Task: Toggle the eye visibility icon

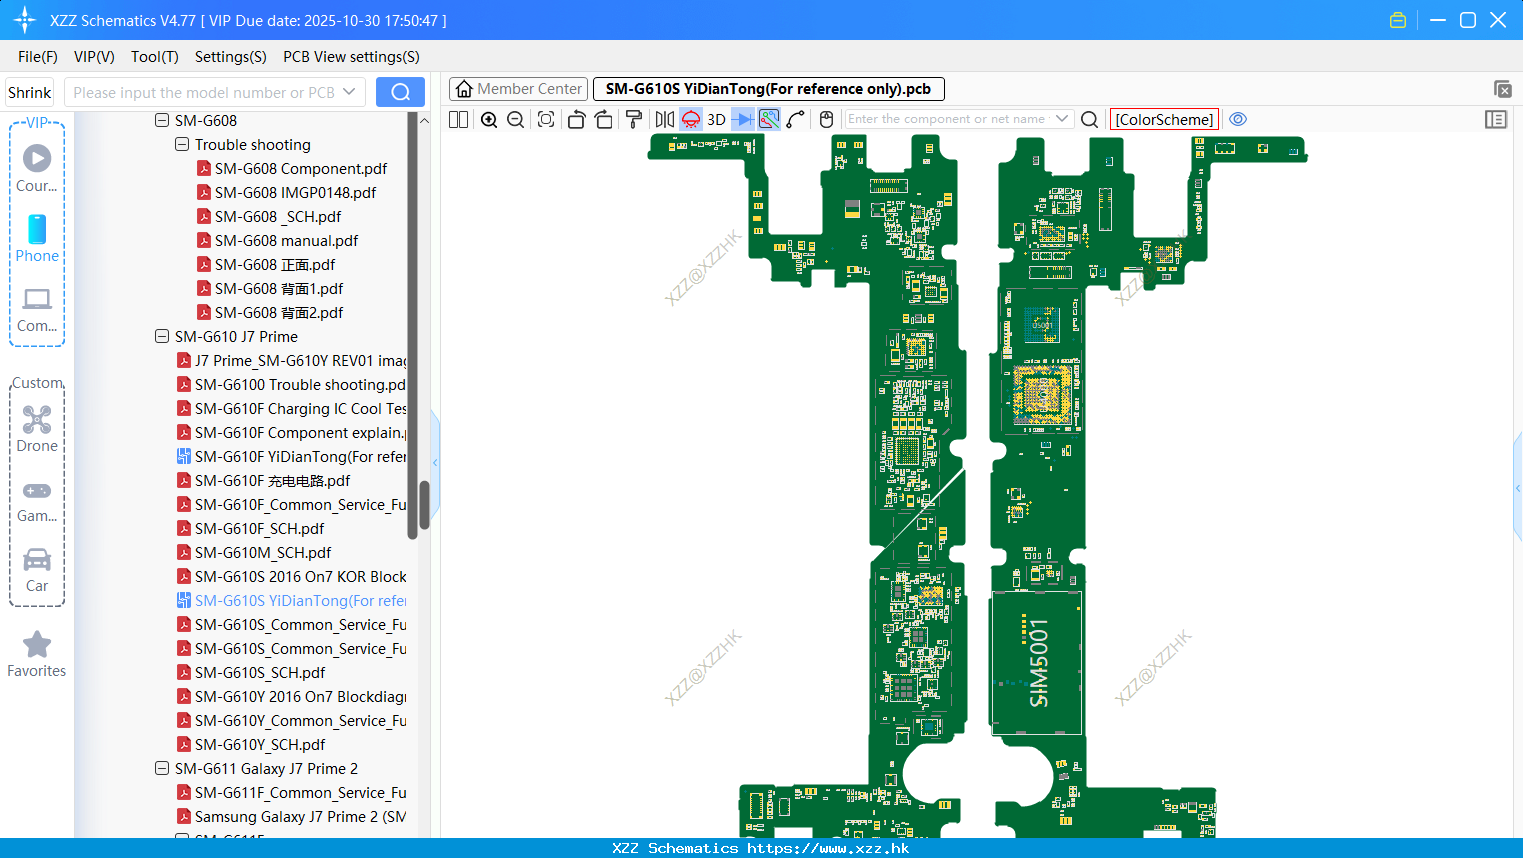Action: (1238, 119)
